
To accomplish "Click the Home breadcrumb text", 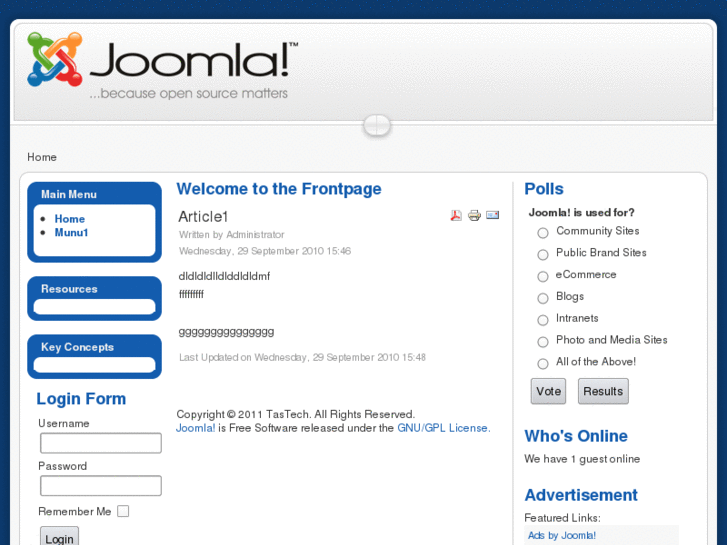I will pos(42,157).
